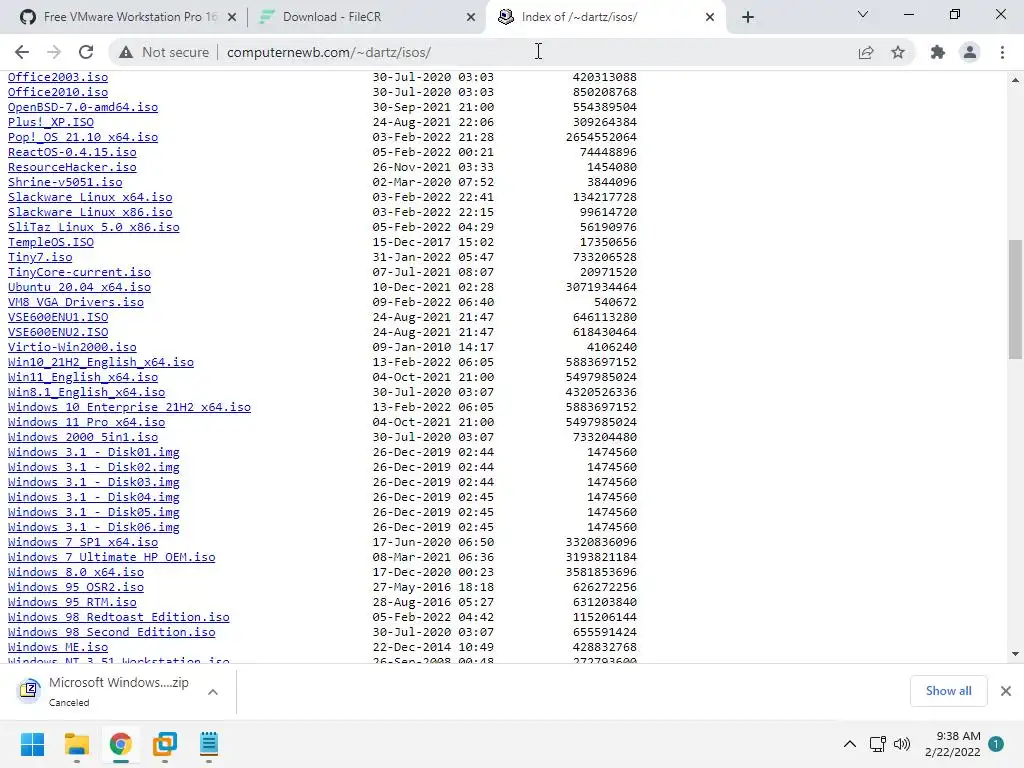Click the Virtio-Win2000.iso link
1024x768 pixels.
click(72, 347)
